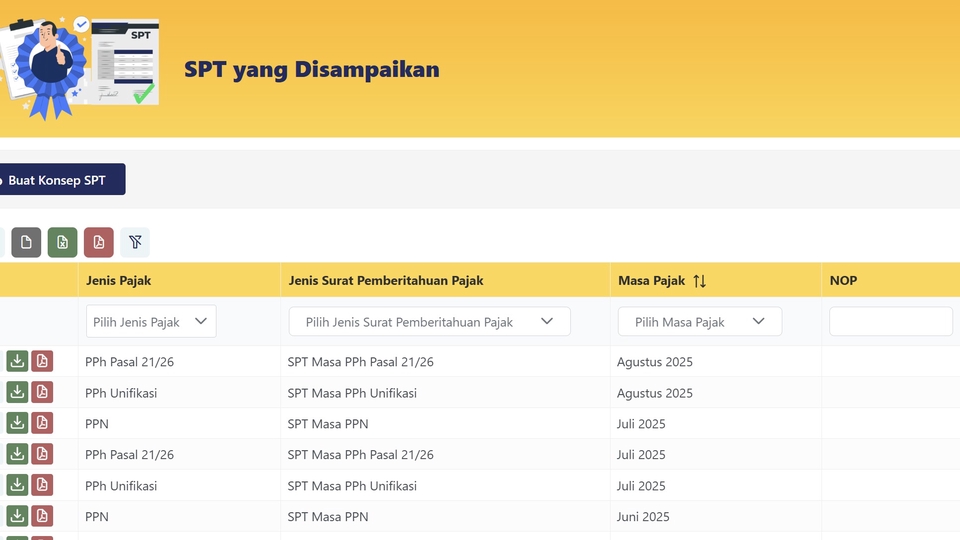This screenshot has width=960, height=540.
Task: Download the PPN Juli 2025 SPT
Action: pyautogui.click(x=17, y=424)
